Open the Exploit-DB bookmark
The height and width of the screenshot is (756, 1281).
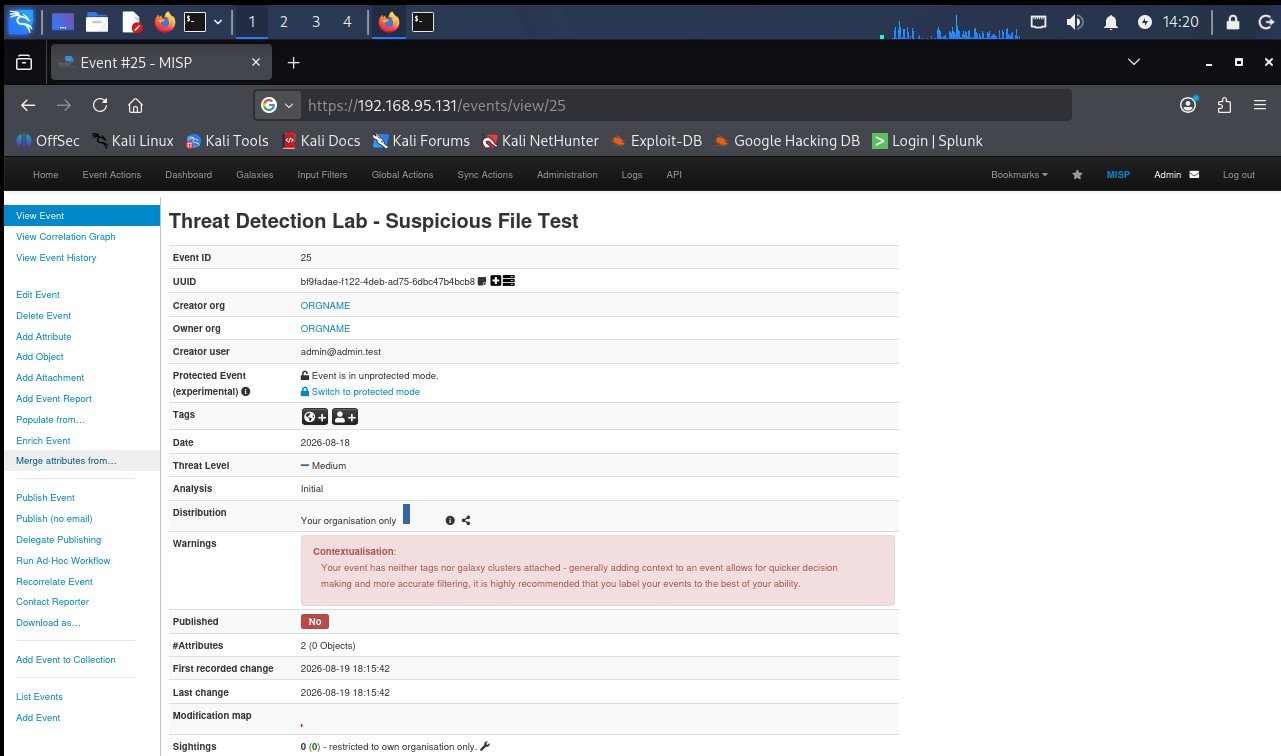coord(656,141)
